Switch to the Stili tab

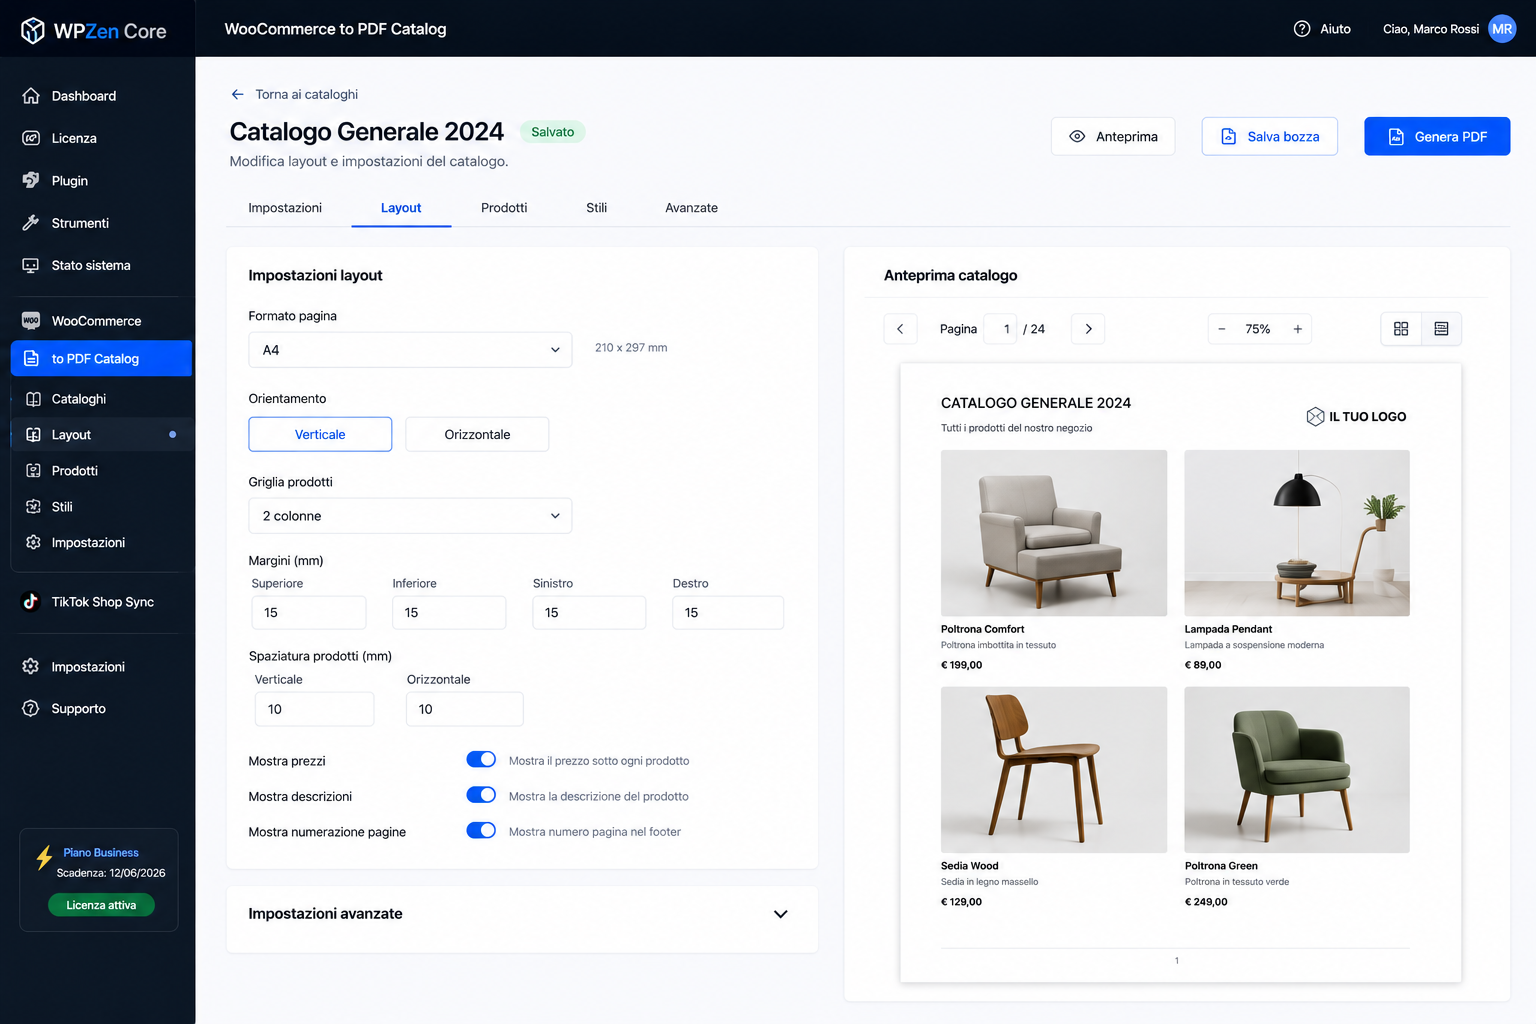pos(596,208)
